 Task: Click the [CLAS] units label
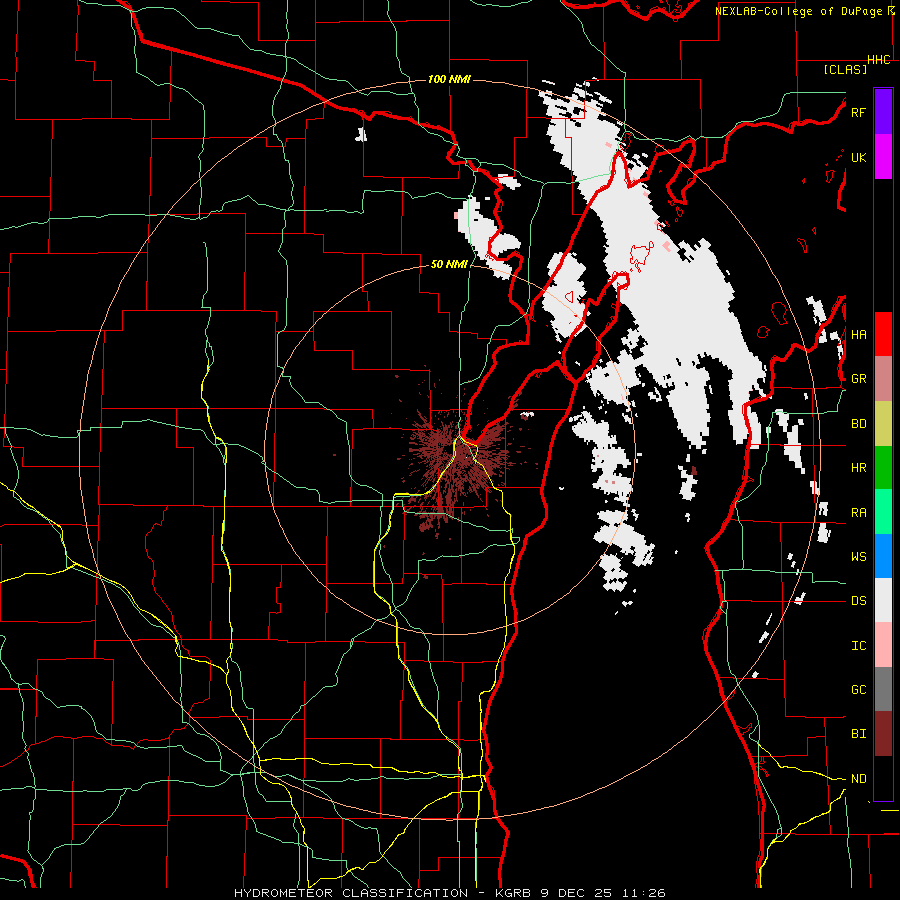[845, 69]
